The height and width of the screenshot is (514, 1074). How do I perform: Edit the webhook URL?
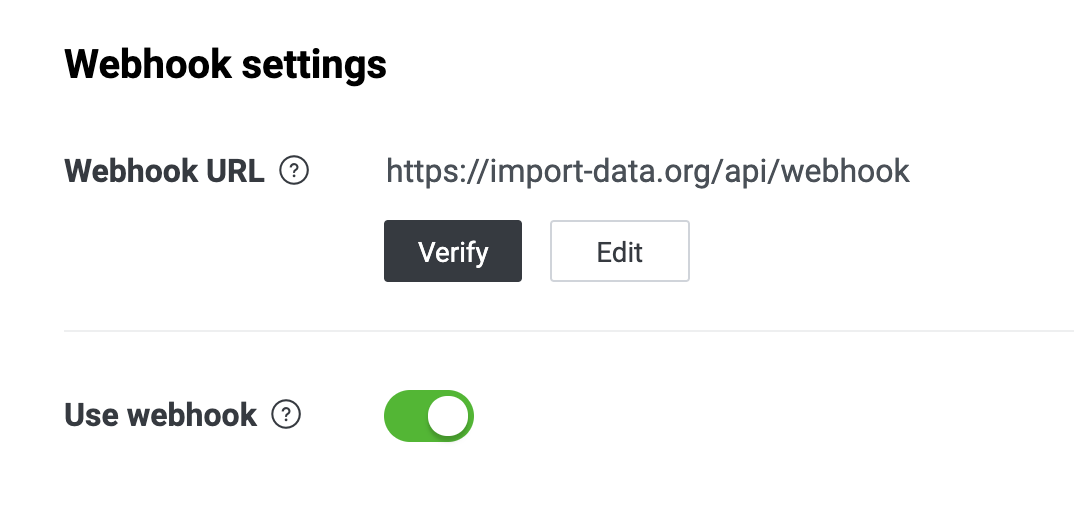point(620,251)
